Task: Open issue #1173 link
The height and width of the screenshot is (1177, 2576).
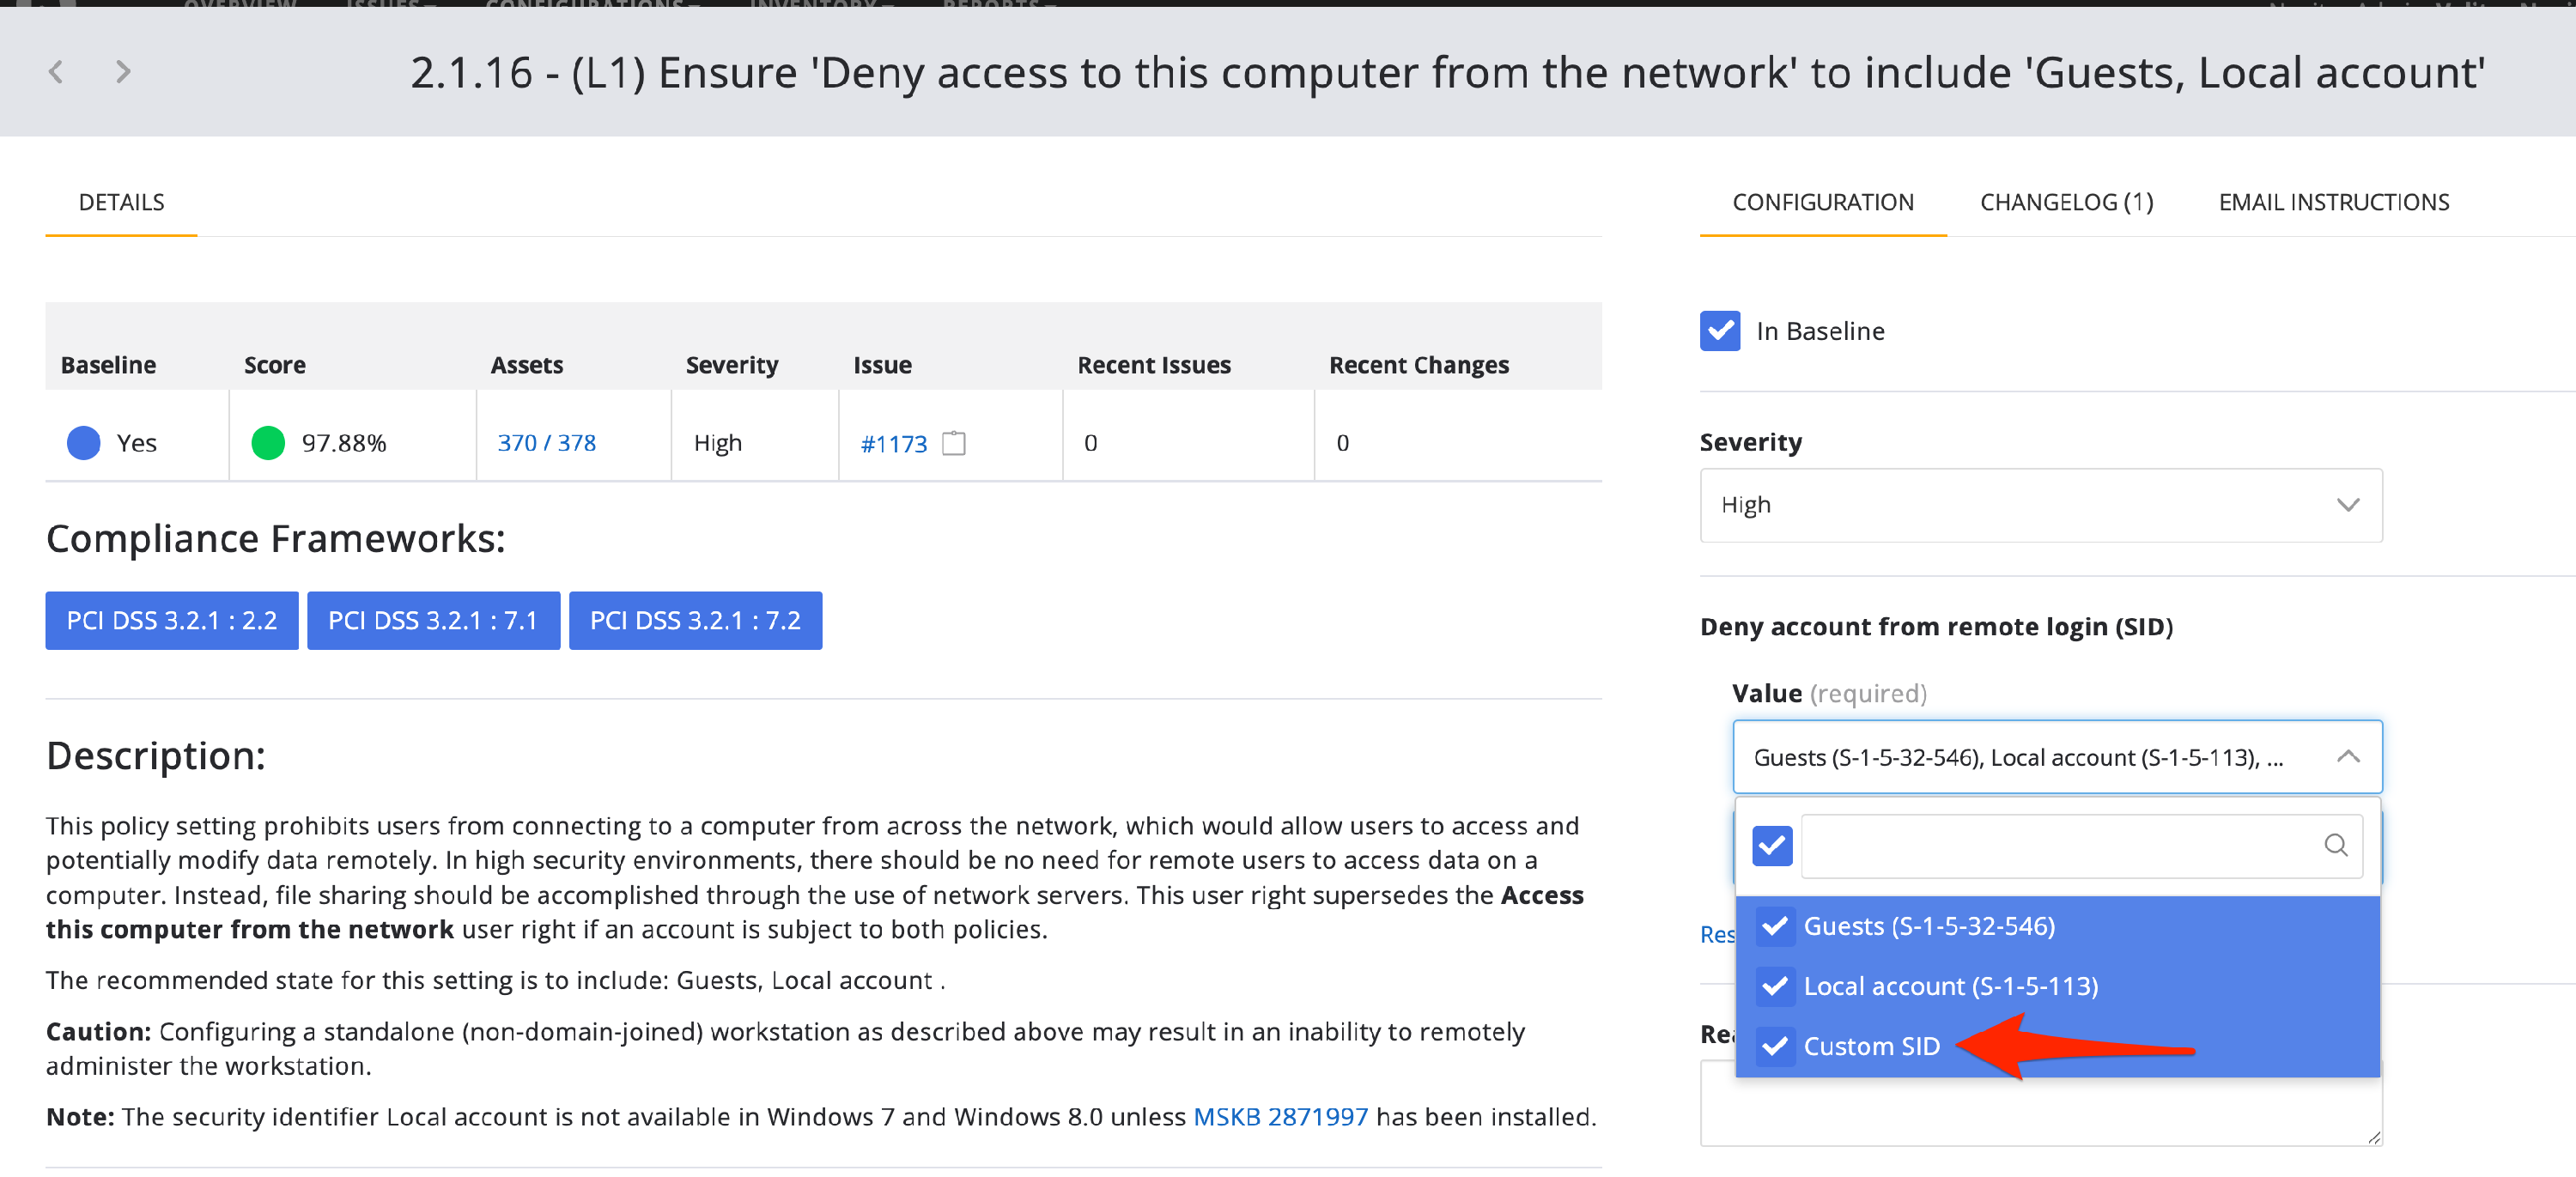Action: [x=893, y=444]
